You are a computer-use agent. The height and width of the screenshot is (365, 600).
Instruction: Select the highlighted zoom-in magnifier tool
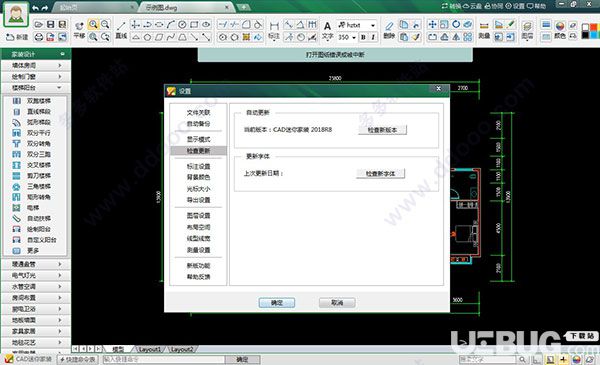93,24
